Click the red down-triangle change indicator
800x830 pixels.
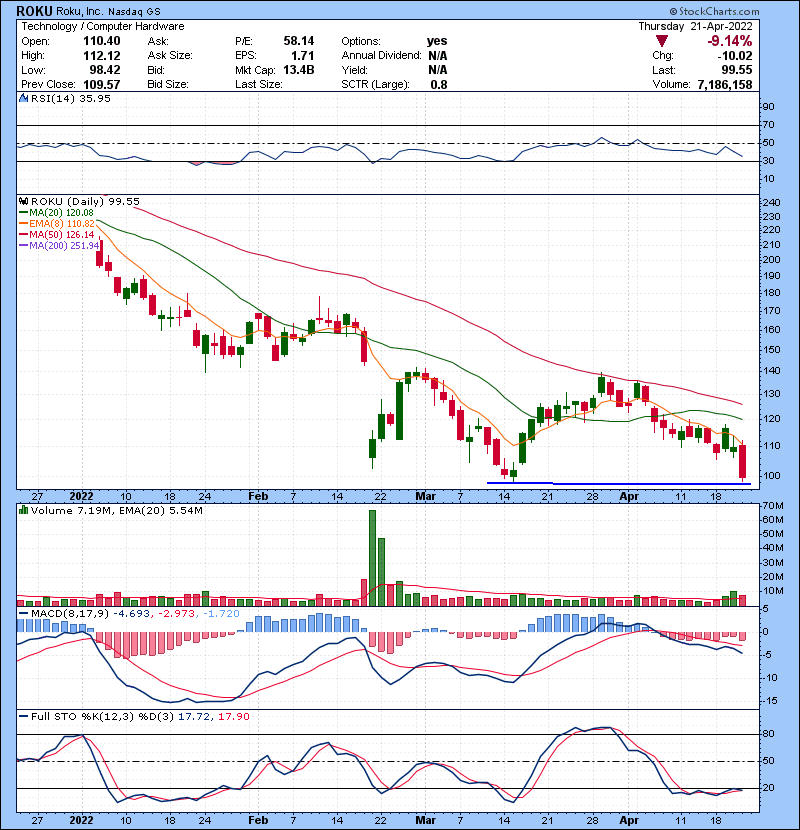tap(661, 41)
